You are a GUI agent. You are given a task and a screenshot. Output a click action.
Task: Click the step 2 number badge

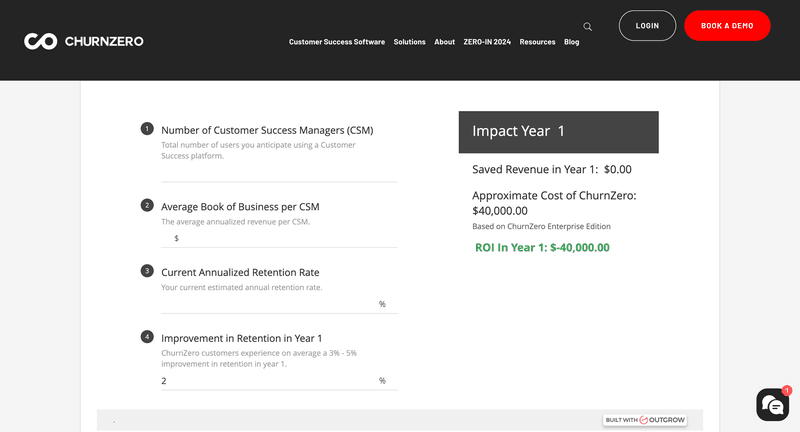point(147,205)
